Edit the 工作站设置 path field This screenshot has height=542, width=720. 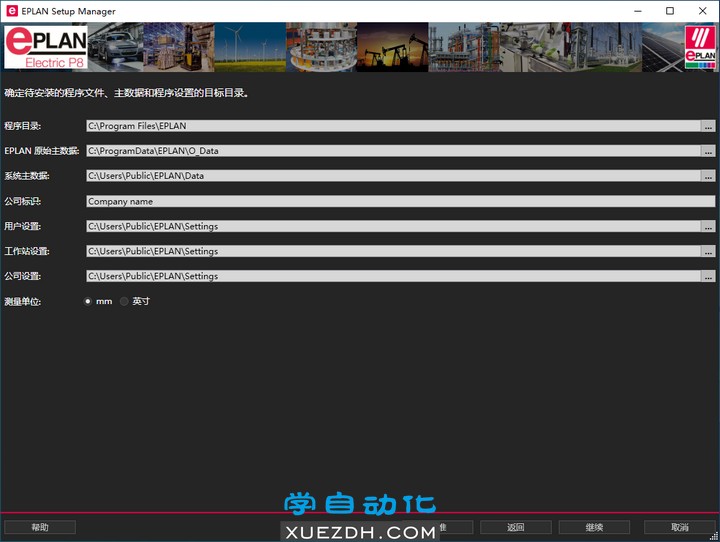(394, 251)
